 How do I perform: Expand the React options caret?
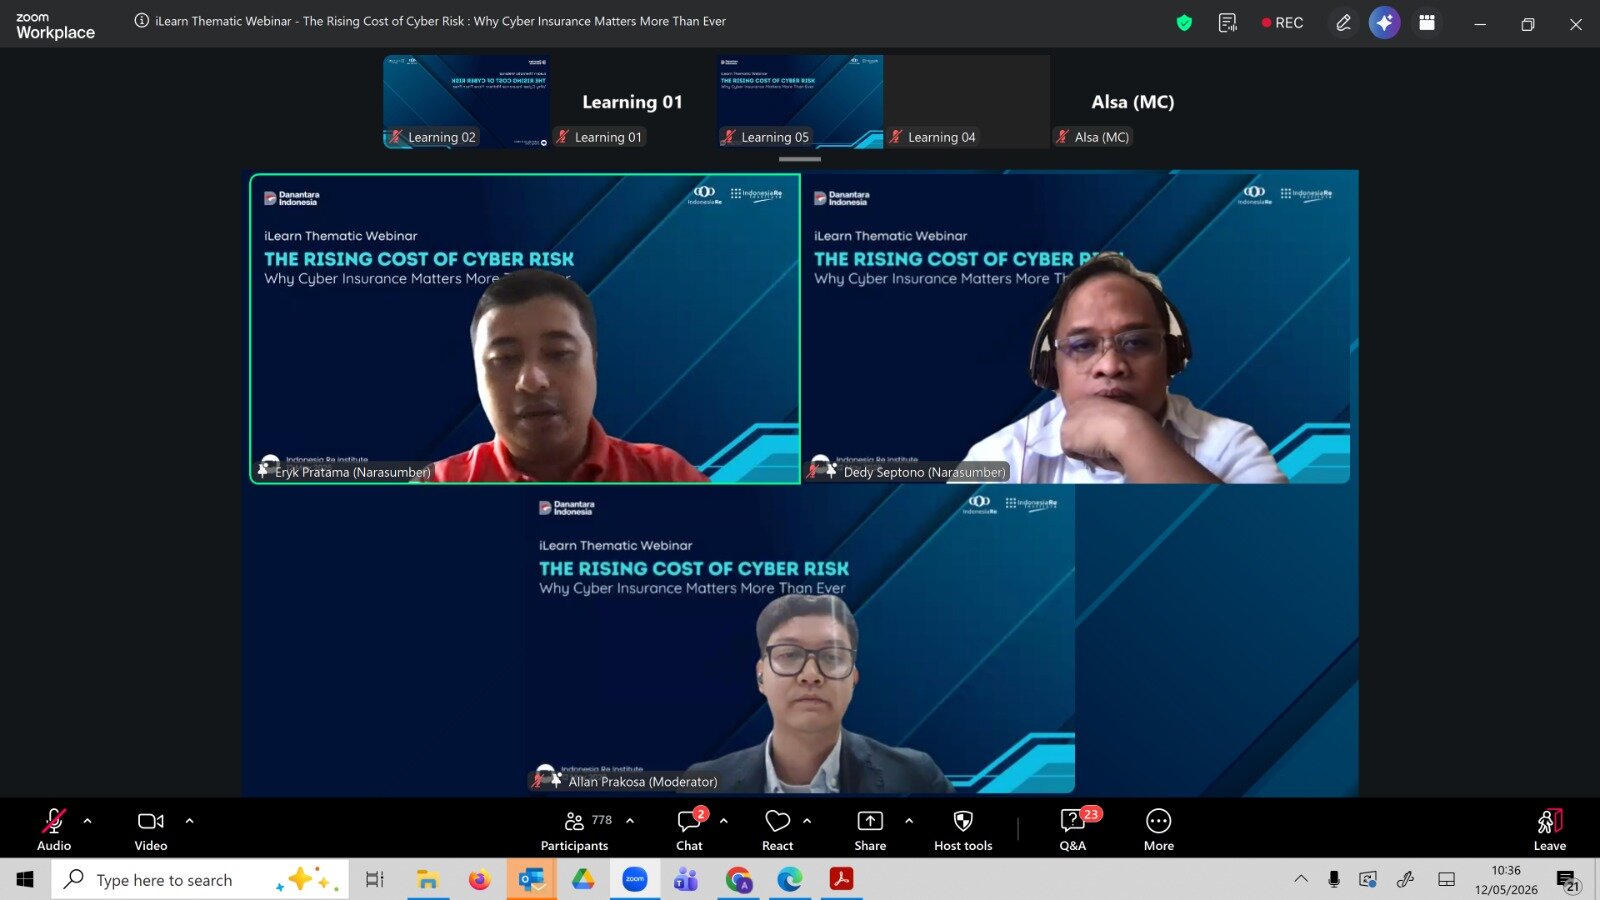tap(807, 821)
